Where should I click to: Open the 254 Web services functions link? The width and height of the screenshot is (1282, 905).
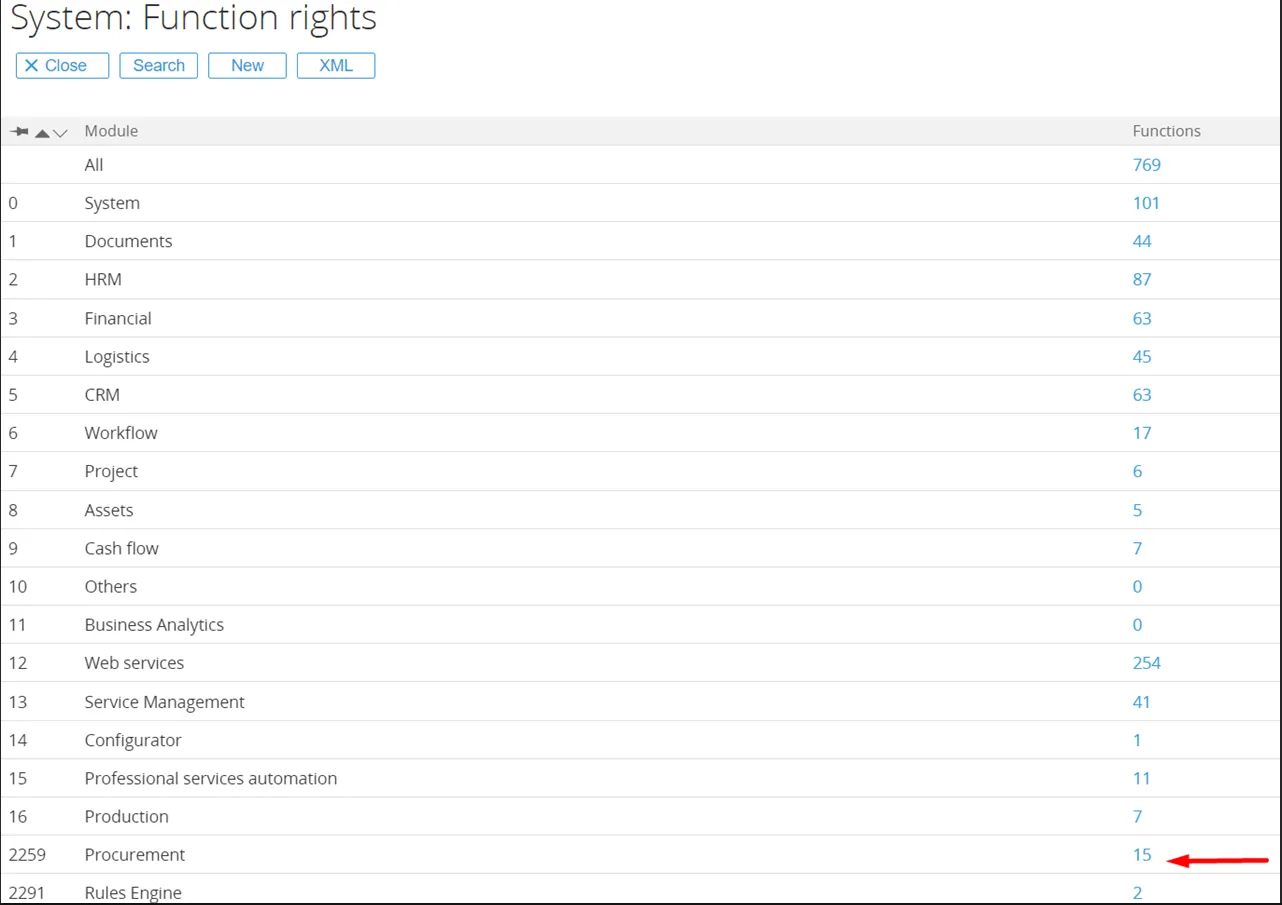(x=1146, y=663)
